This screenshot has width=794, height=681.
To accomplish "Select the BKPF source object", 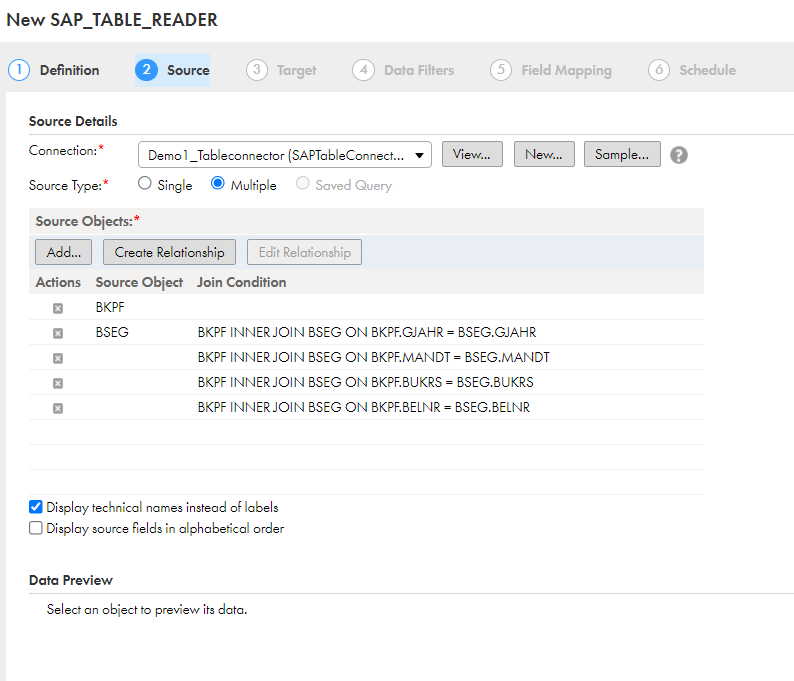I will click(110, 307).
